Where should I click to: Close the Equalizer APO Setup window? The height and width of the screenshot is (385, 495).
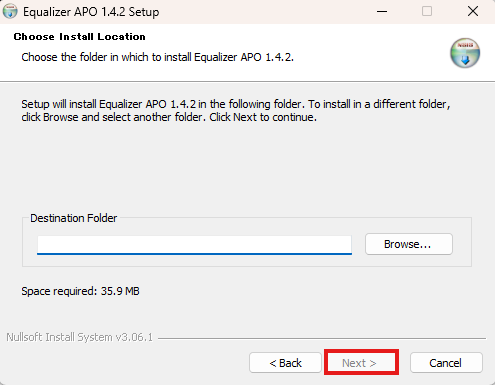pos(473,11)
